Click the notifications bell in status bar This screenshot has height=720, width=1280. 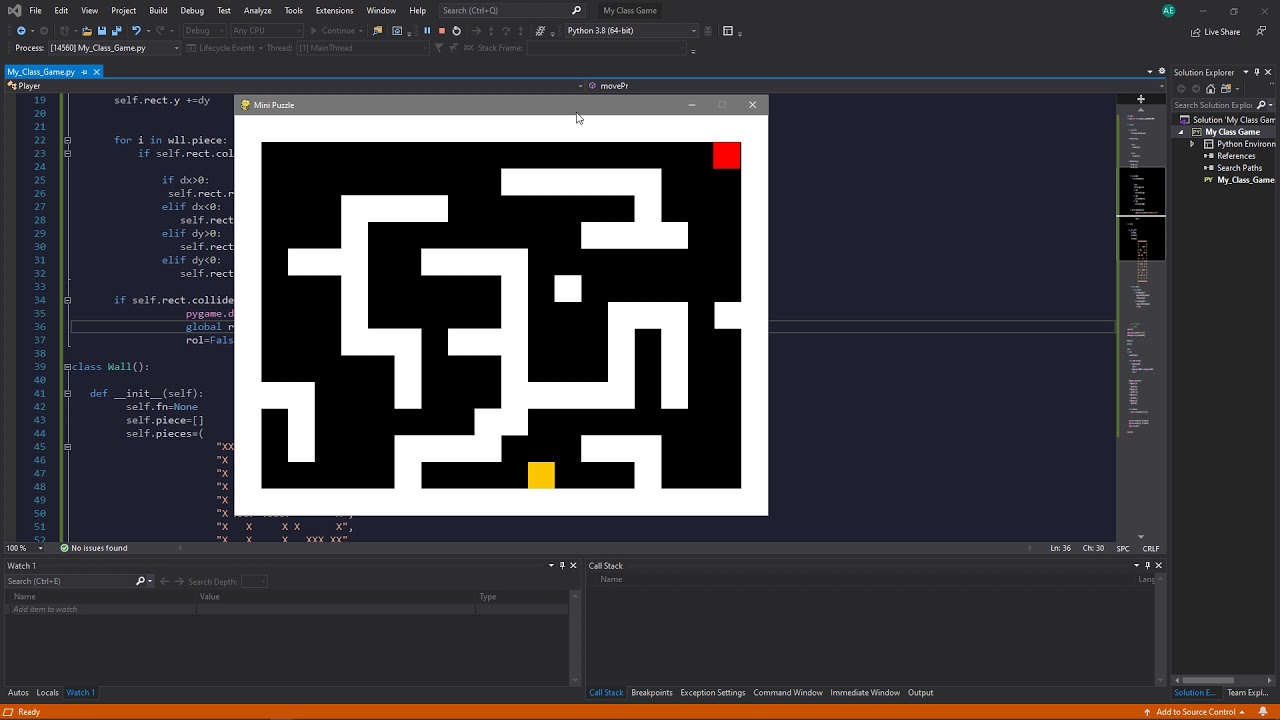coord(1264,712)
